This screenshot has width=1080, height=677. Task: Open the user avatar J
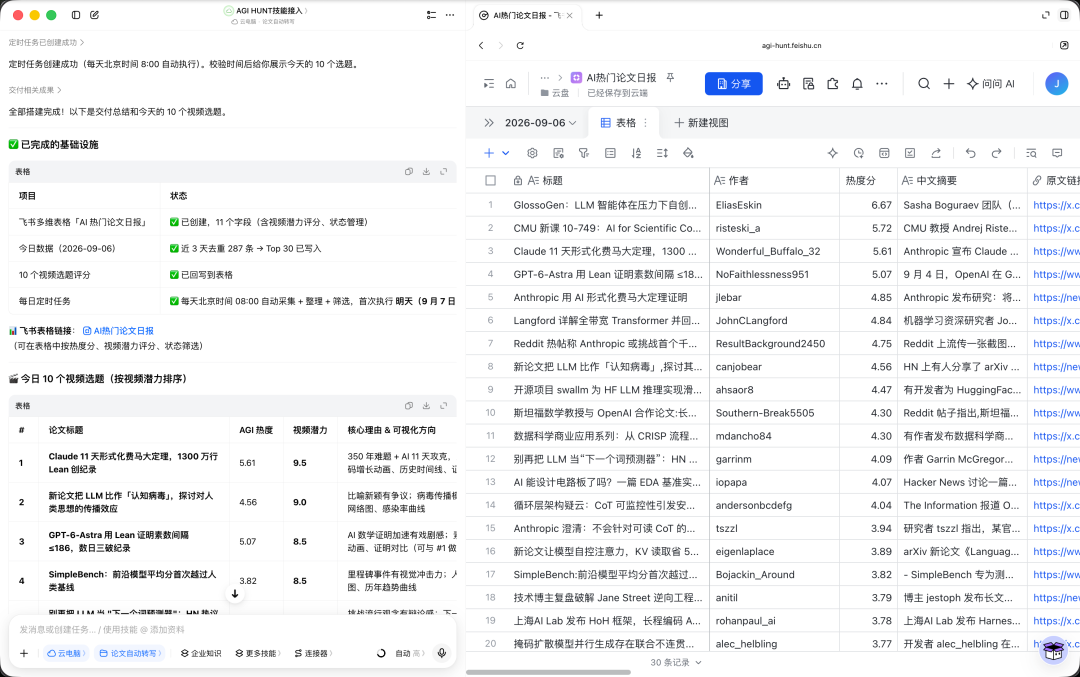coord(1056,83)
